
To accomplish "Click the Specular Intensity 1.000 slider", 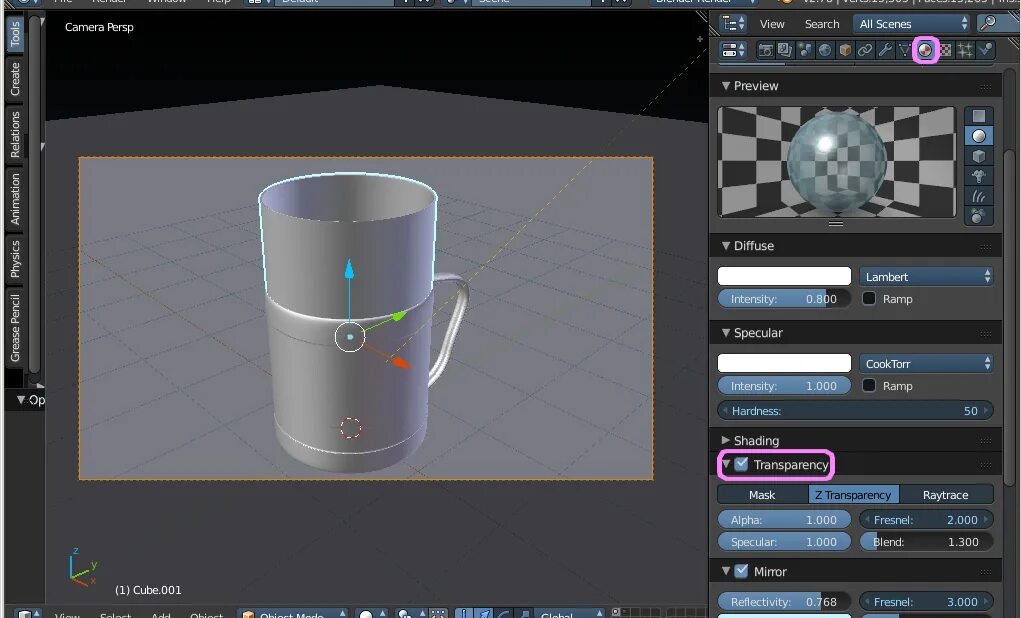I will pos(784,386).
